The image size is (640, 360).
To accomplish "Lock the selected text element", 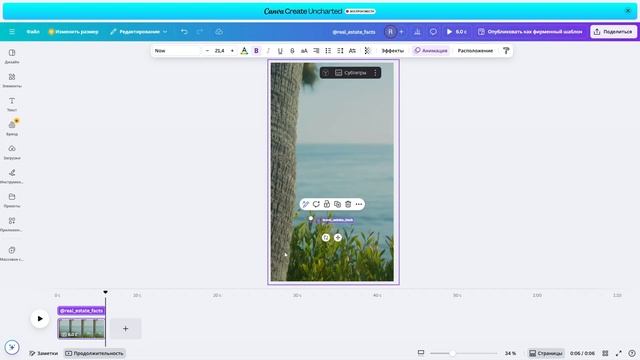I will tap(327, 204).
